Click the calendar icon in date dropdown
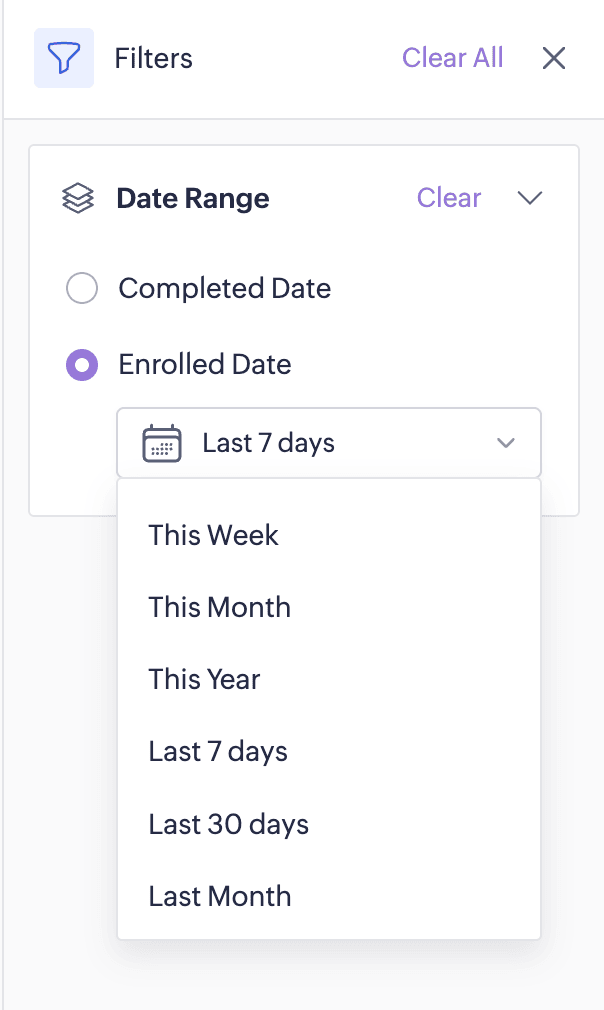The width and height of the screenshot is (604, 1010). (162, 443)
